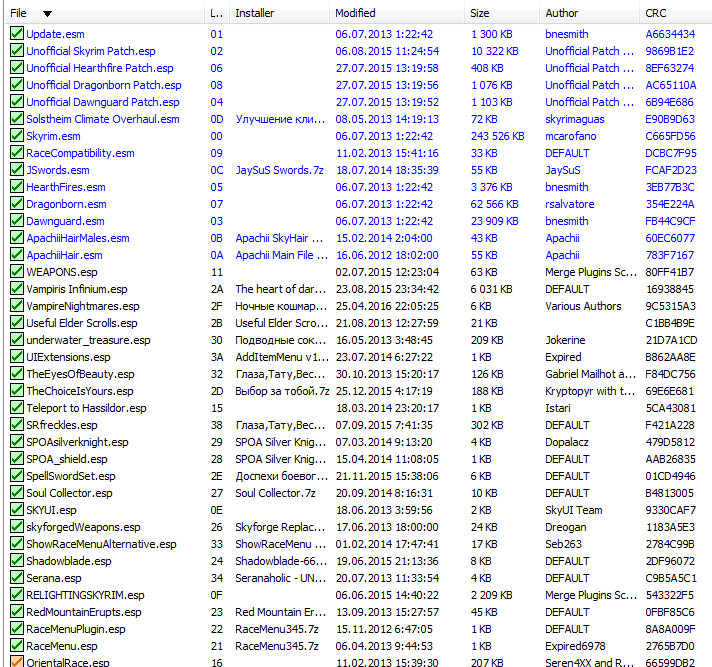
Task: Sort by load order column header
Action: point(217,13)
